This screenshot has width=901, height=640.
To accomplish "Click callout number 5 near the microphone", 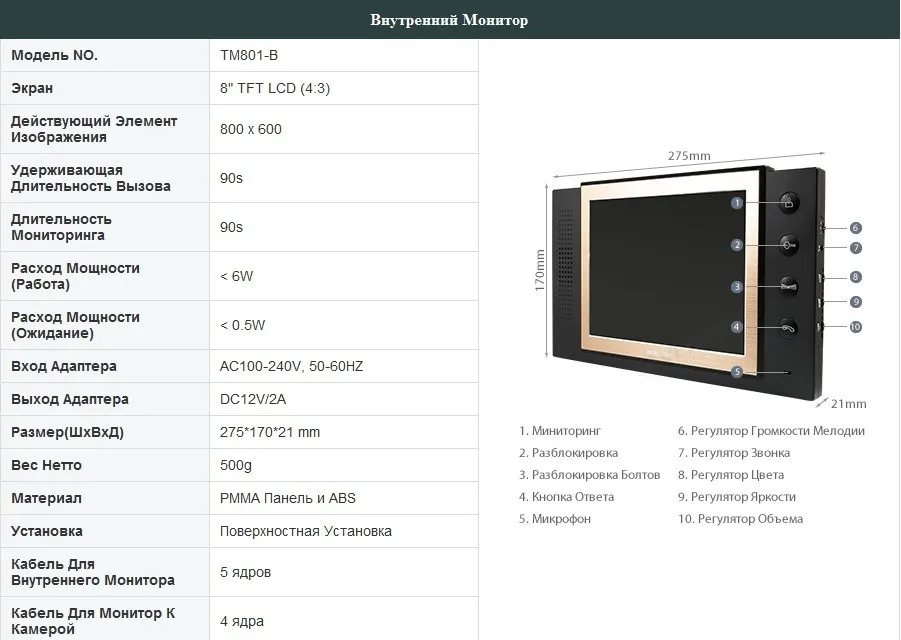I will (x=737, y=372).
